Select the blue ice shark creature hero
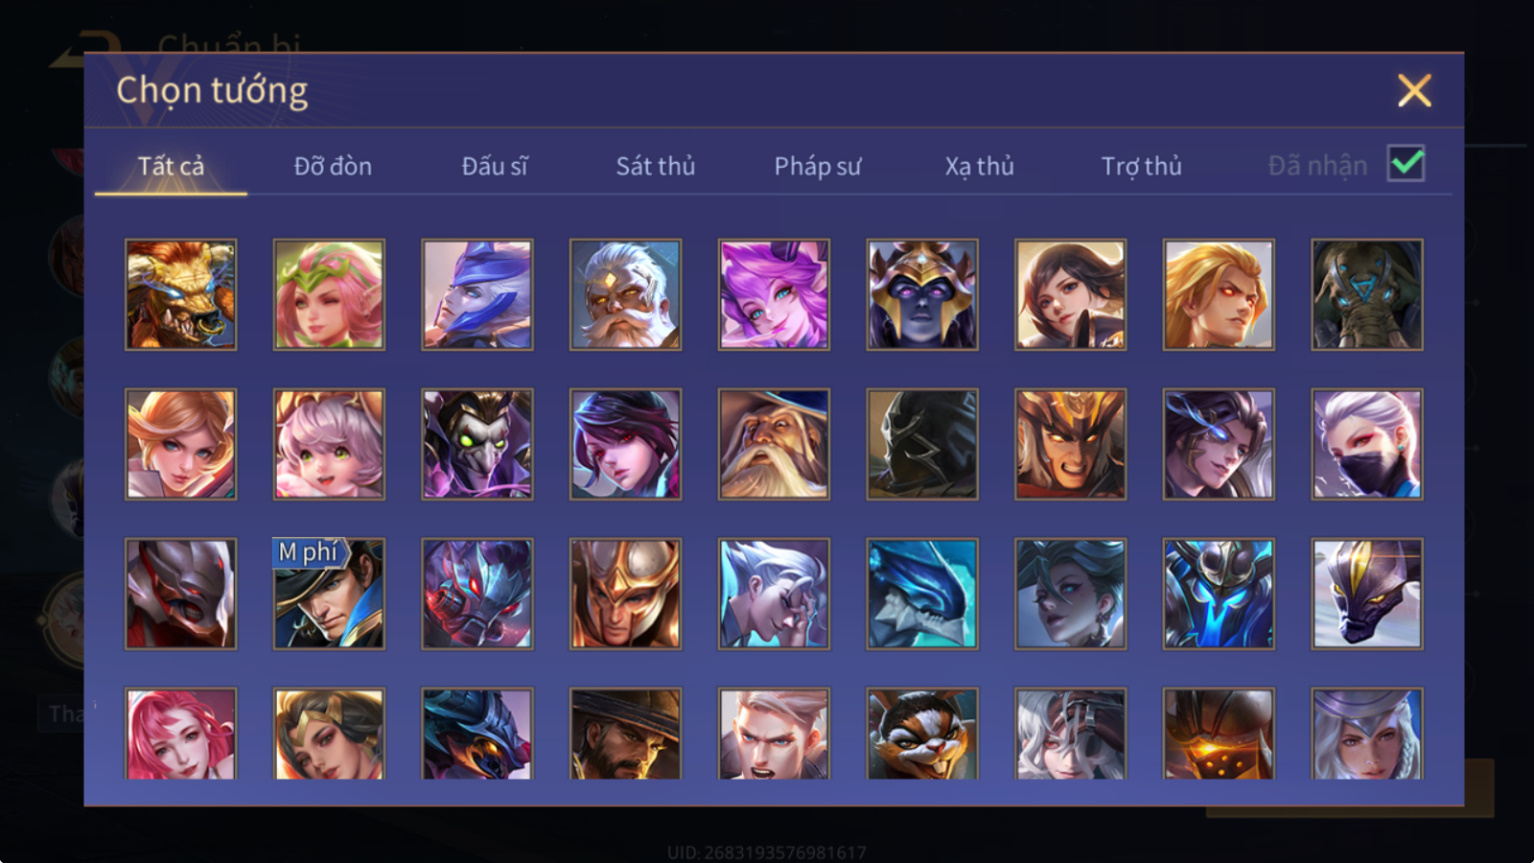Viewport: 1534px width, 863px height. click(x=922, y=594)
